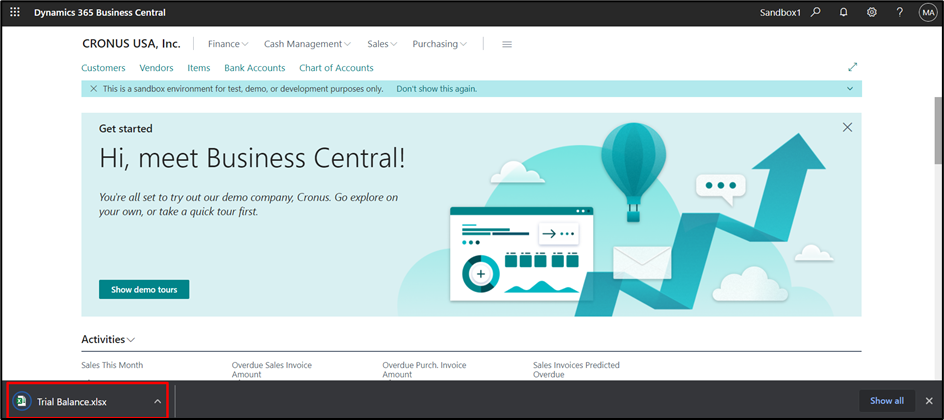Open the Customers list
This screenshot has height=420, width=944.
[104, 68]
